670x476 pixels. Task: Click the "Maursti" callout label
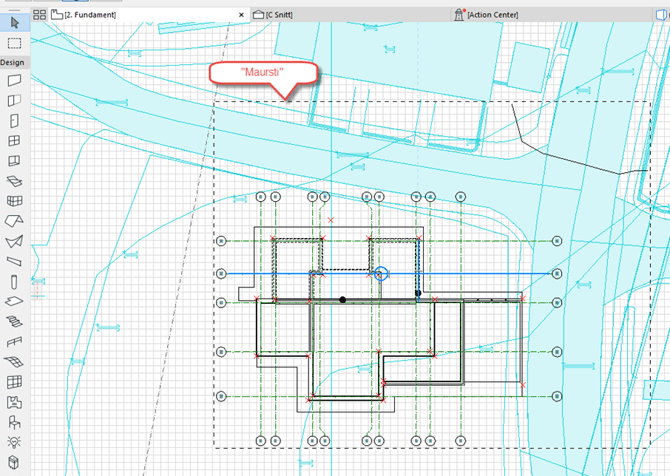tap(262, 75)
